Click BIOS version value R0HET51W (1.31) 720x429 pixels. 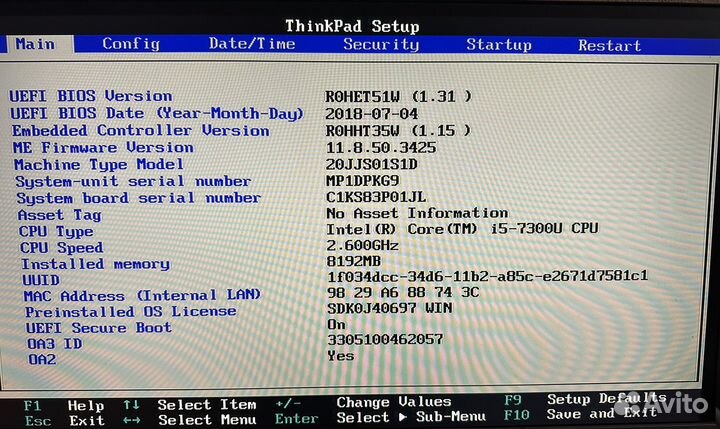[398, 96]
